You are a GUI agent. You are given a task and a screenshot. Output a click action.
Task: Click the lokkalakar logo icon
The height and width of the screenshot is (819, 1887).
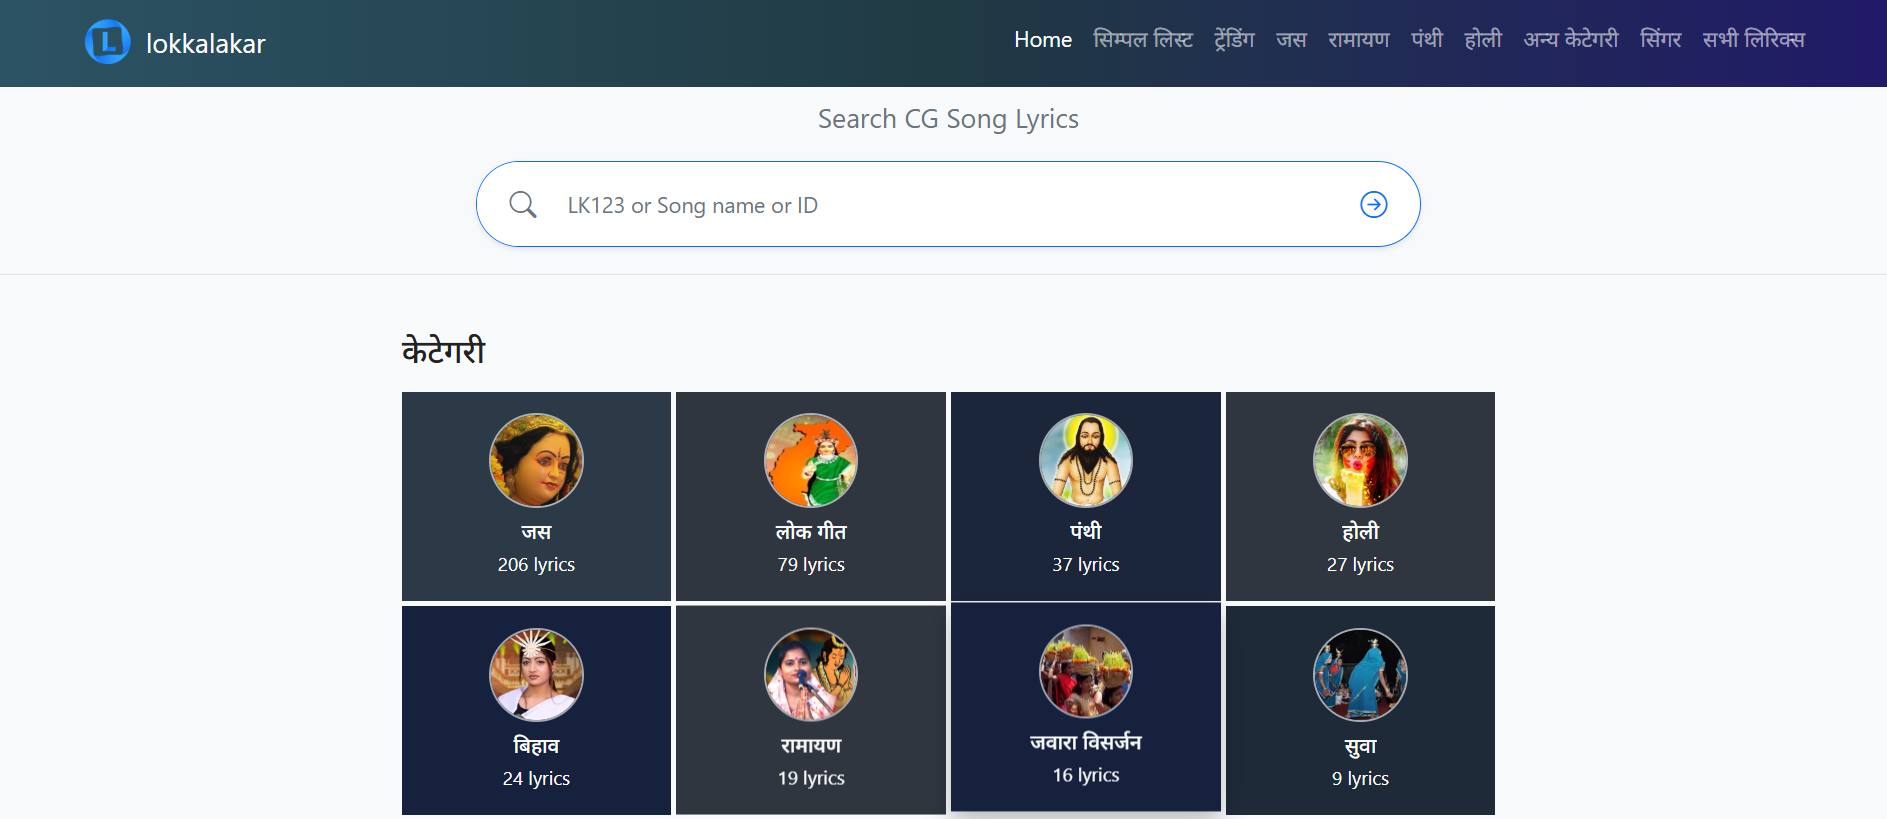coord(107,42)
